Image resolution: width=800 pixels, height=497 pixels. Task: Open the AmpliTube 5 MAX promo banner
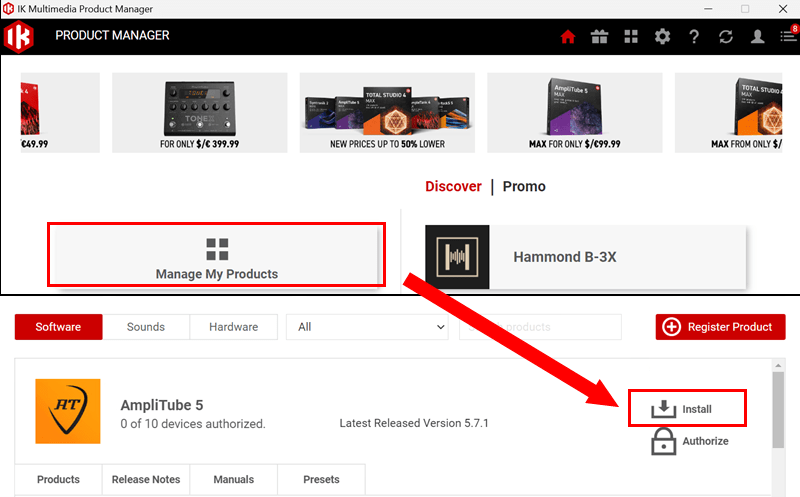[574, 113]
